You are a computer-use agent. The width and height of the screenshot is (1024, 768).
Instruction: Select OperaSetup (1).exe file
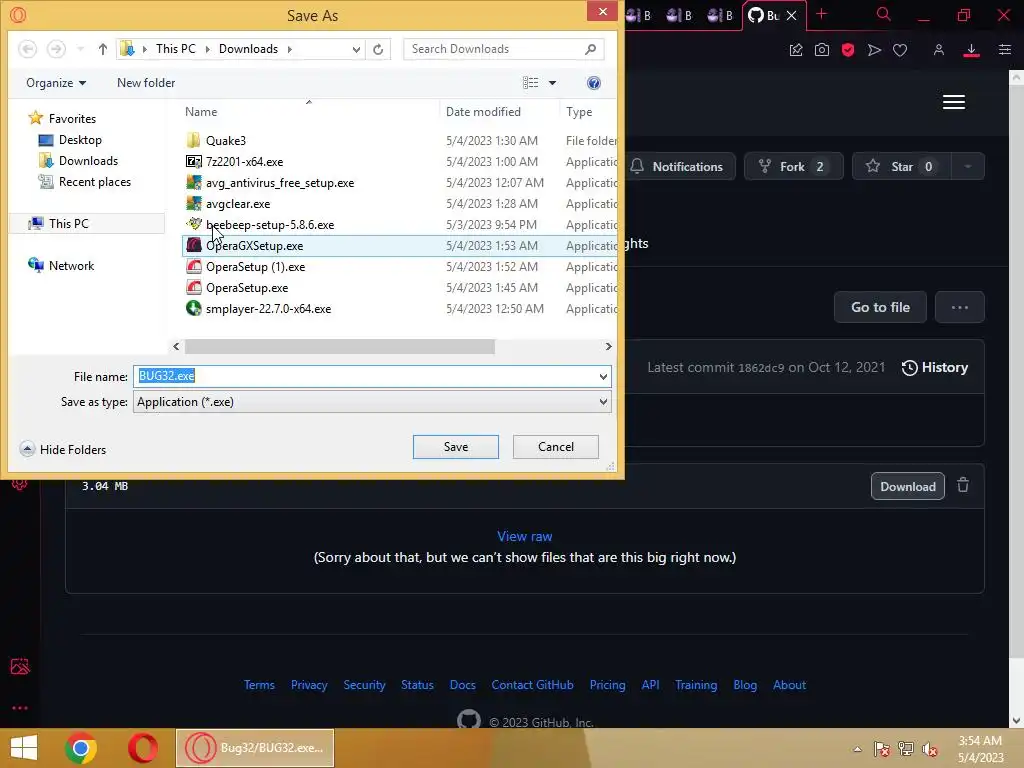255,266
